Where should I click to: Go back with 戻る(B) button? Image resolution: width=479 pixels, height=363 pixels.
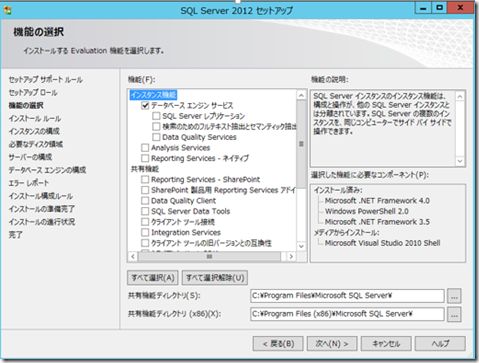(x=278, y=344)
